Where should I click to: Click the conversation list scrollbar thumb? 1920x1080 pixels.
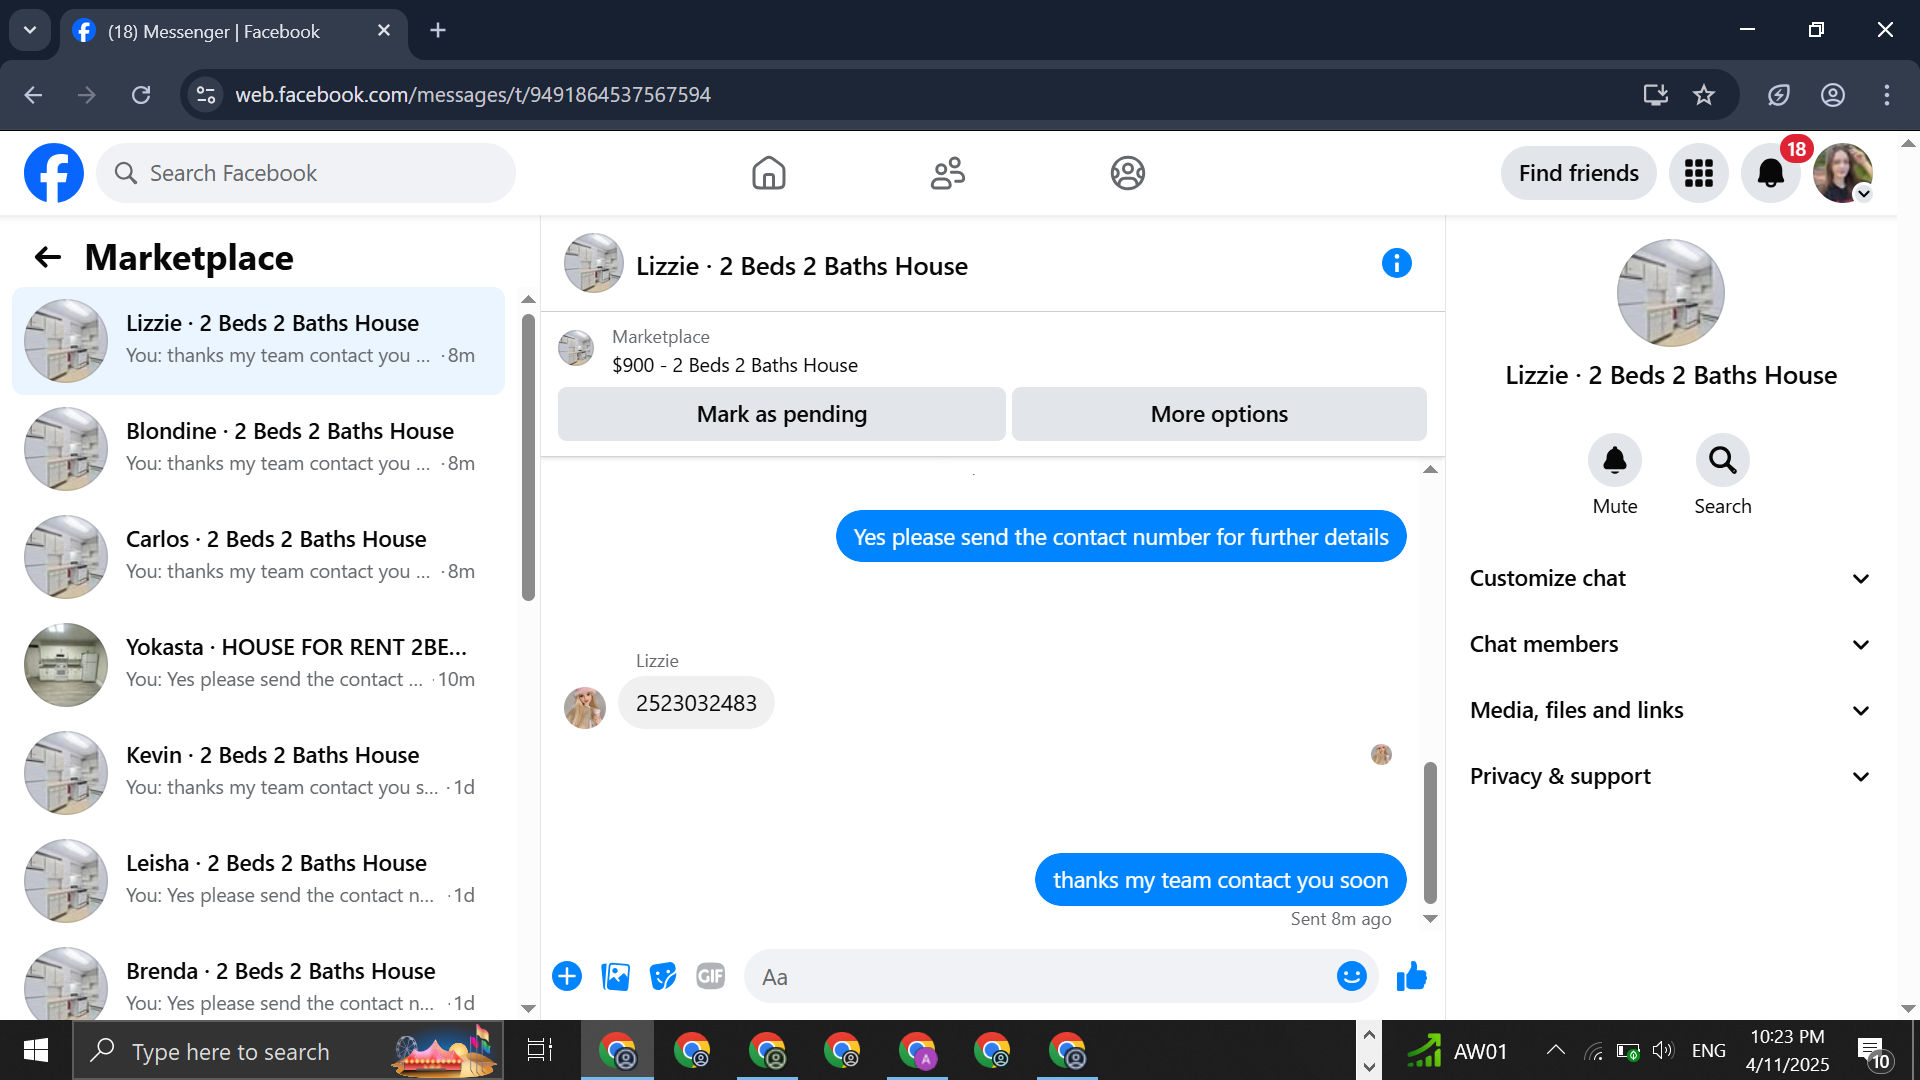click(x=528, y=457)
